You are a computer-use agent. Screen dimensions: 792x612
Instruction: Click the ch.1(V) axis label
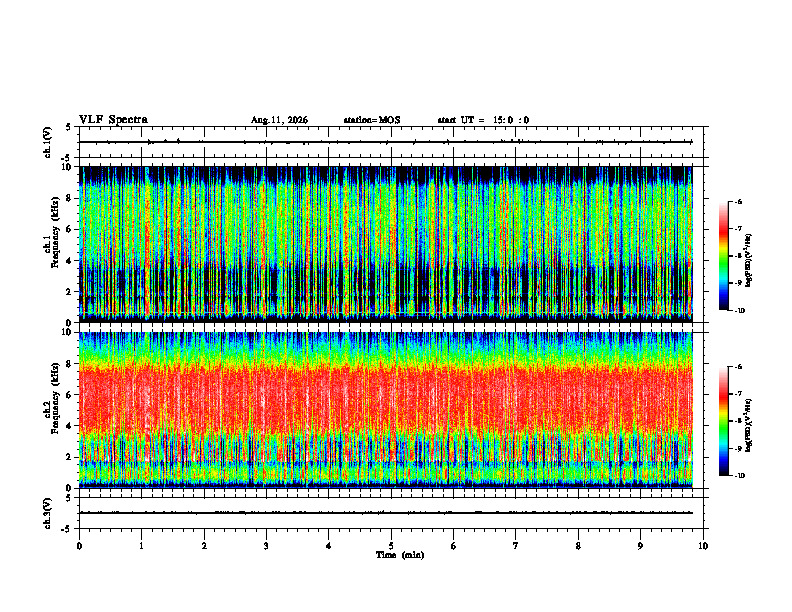(48, 142)
